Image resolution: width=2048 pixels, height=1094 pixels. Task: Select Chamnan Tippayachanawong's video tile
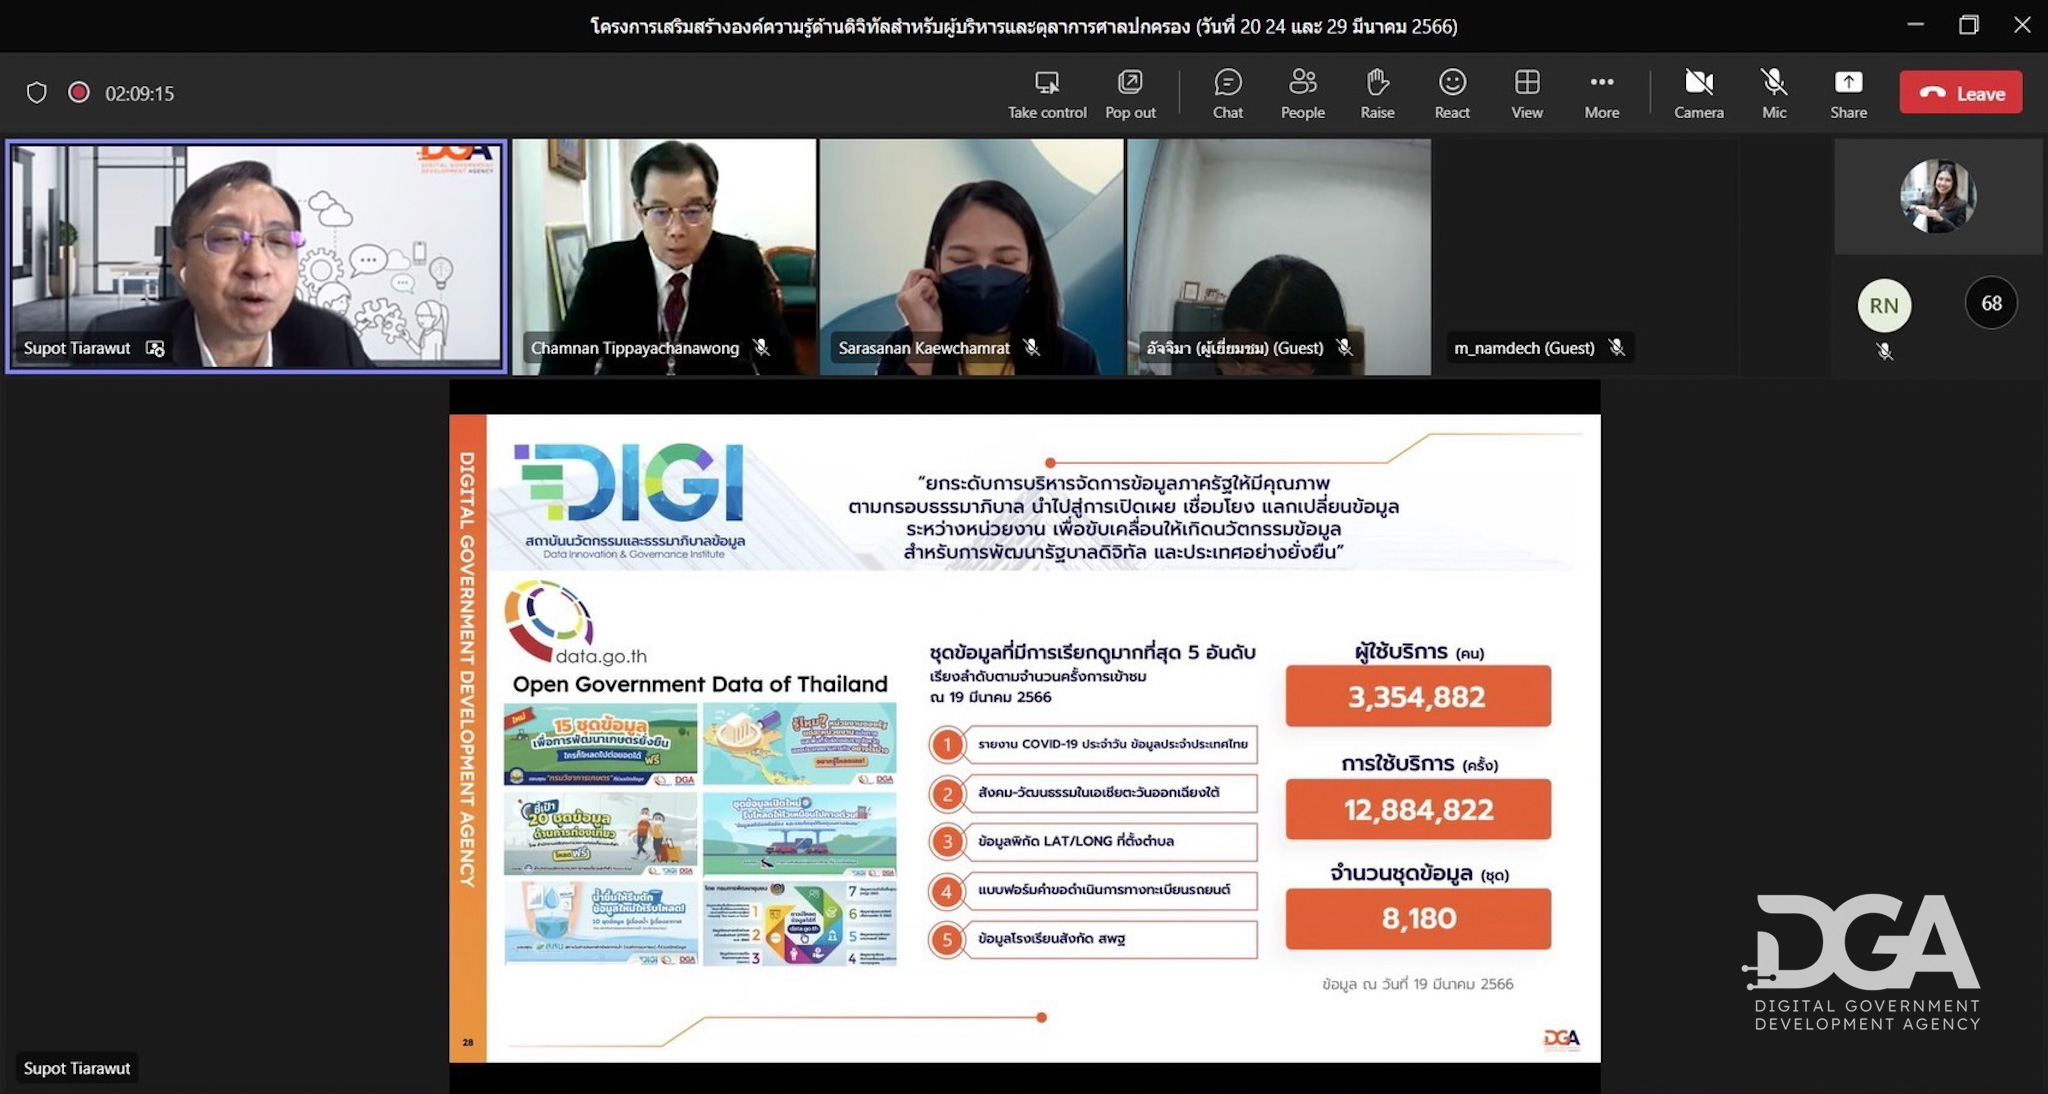click(664, 257)
